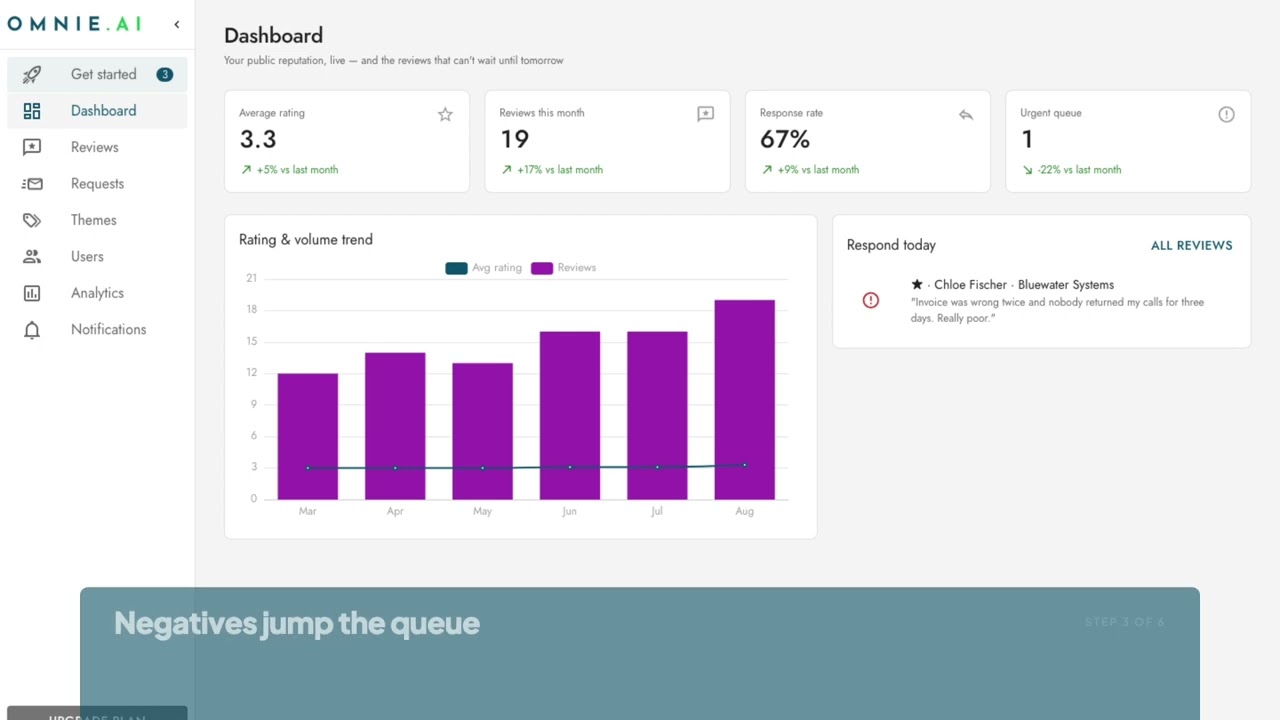Collapse the sidebar with the chevron arrow
Screen dimensions: 1280x720
177,24
